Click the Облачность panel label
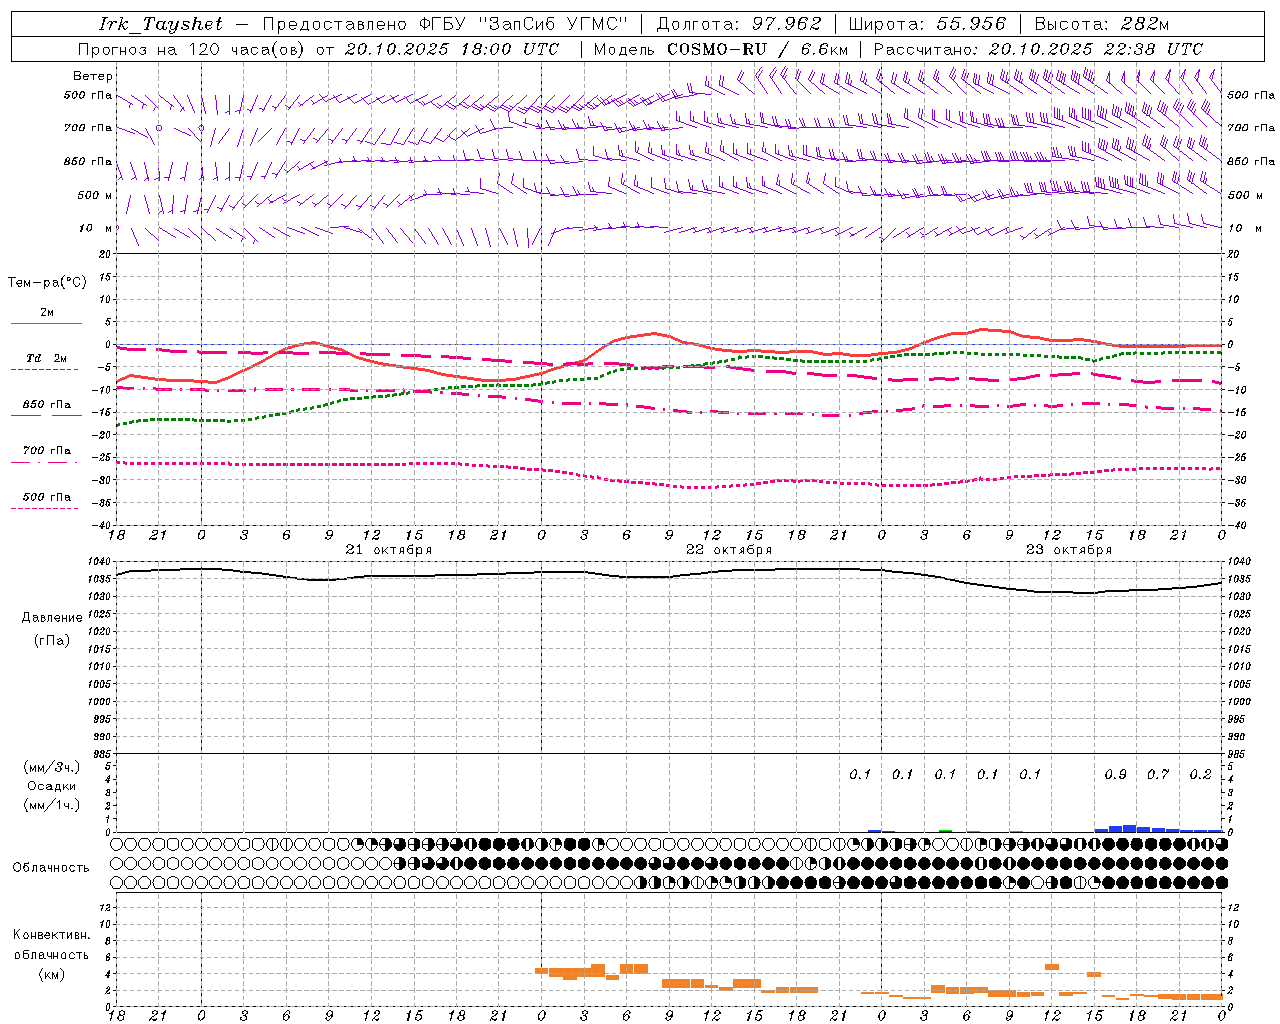 [51, 868]
